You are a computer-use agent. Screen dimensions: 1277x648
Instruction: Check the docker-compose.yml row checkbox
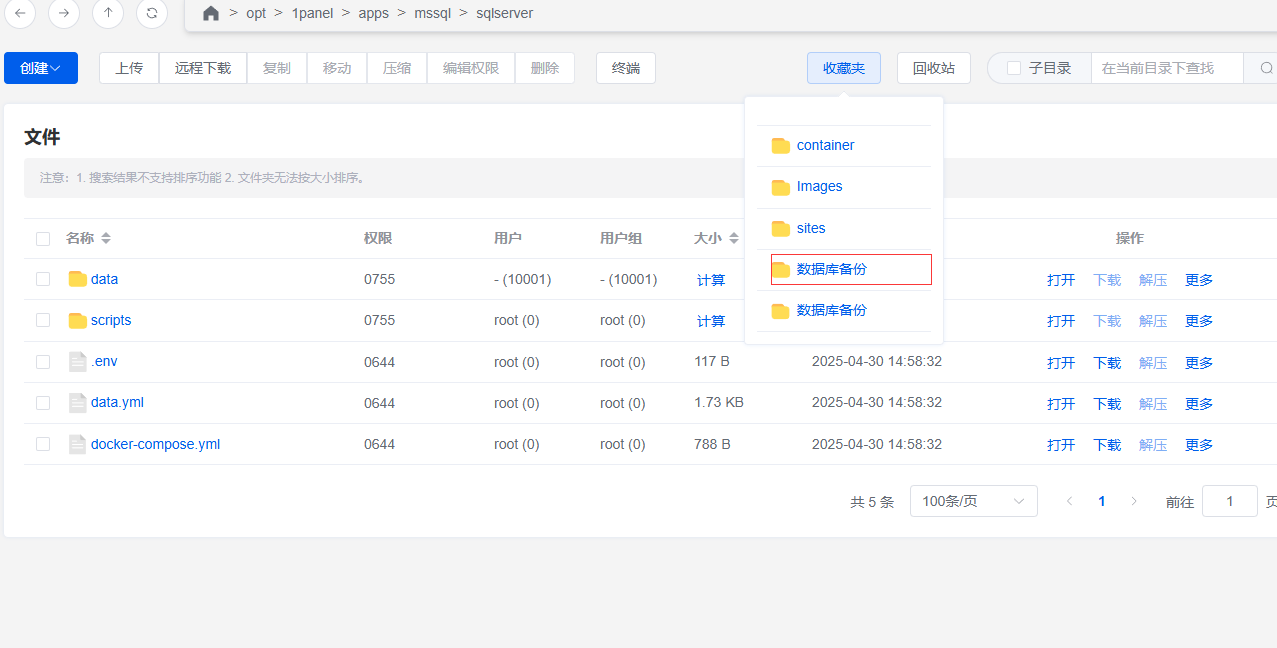[43, 444]
